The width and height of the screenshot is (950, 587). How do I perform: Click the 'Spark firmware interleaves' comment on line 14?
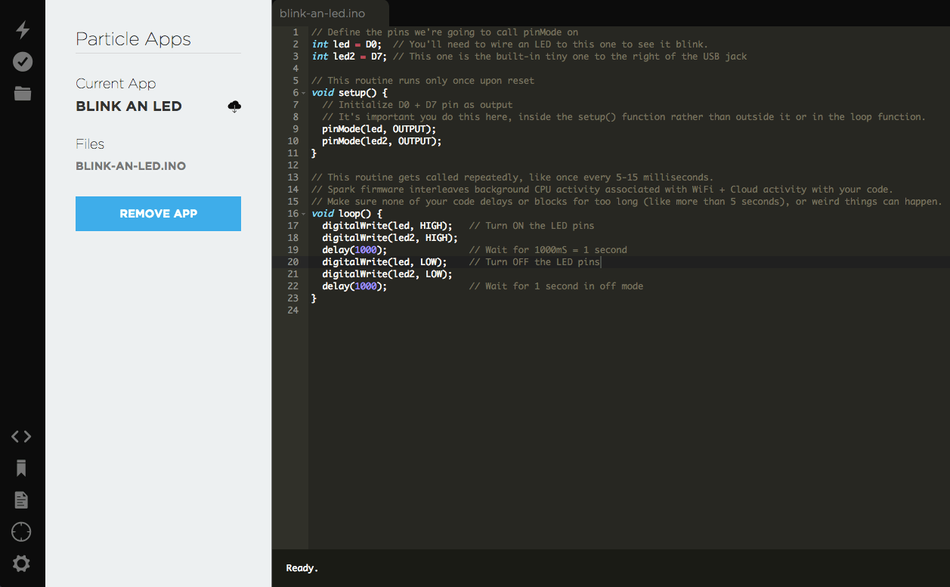point(602,190)
